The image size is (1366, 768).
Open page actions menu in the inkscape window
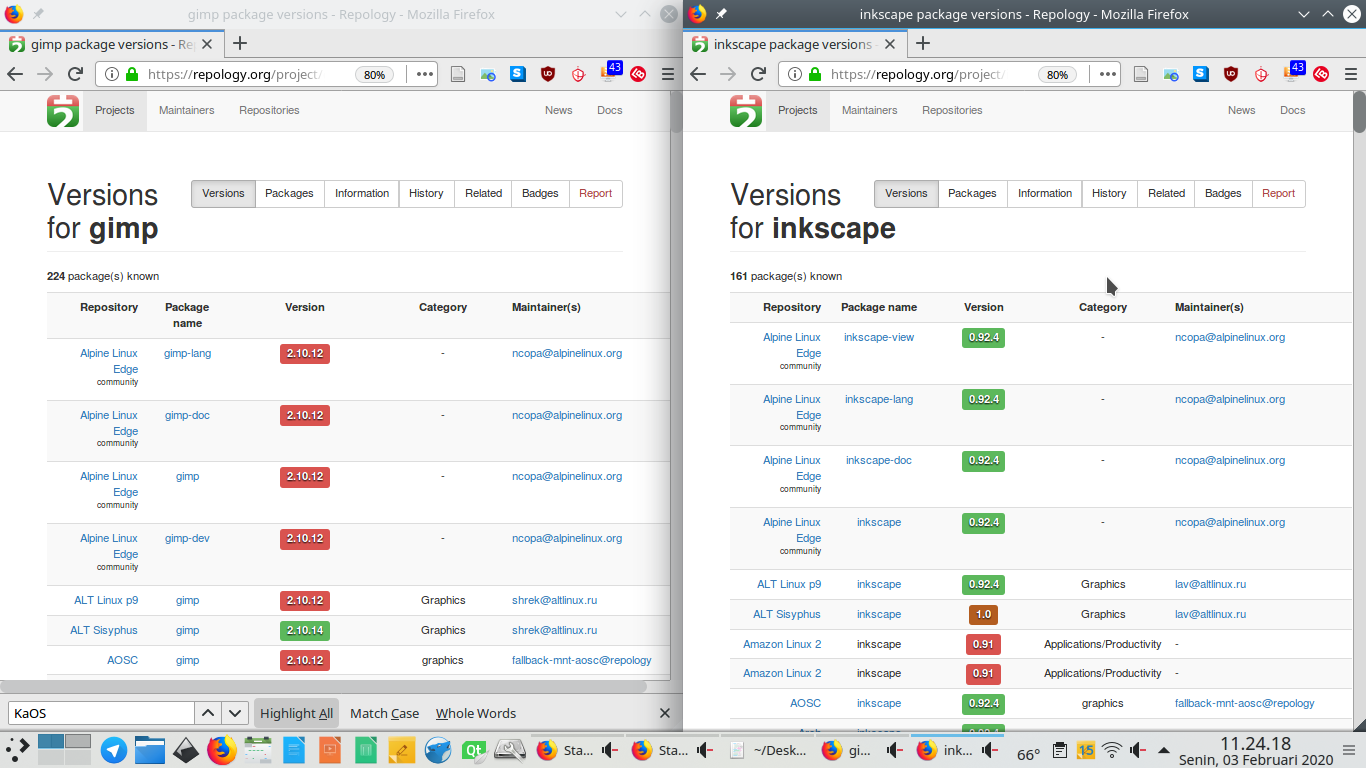tap(1108, 74)
